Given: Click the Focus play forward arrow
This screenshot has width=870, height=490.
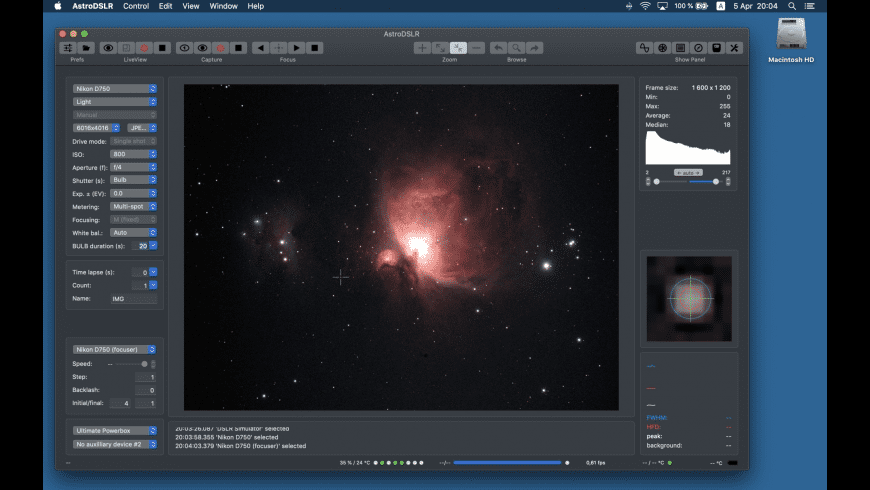Looking at the screenshot, I should 296,47.
